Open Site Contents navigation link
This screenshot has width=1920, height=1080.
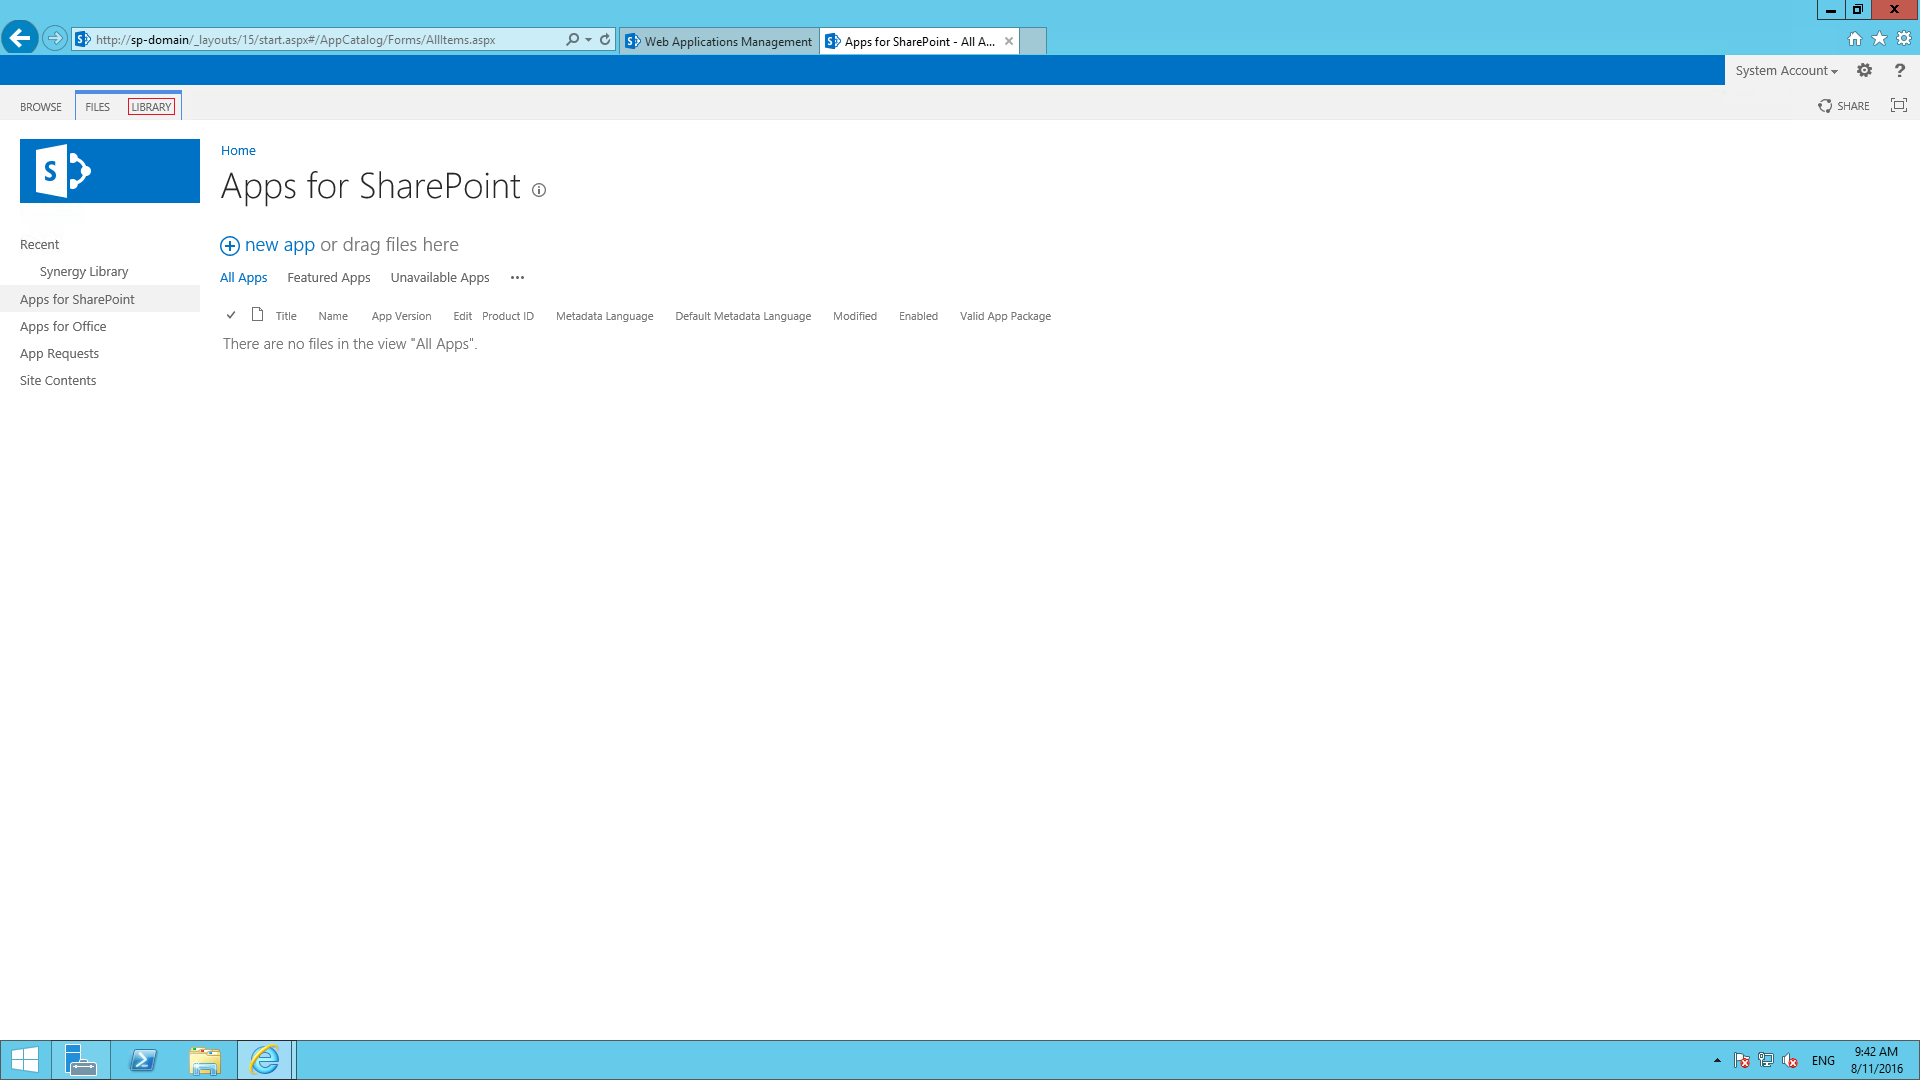(58, 381)
